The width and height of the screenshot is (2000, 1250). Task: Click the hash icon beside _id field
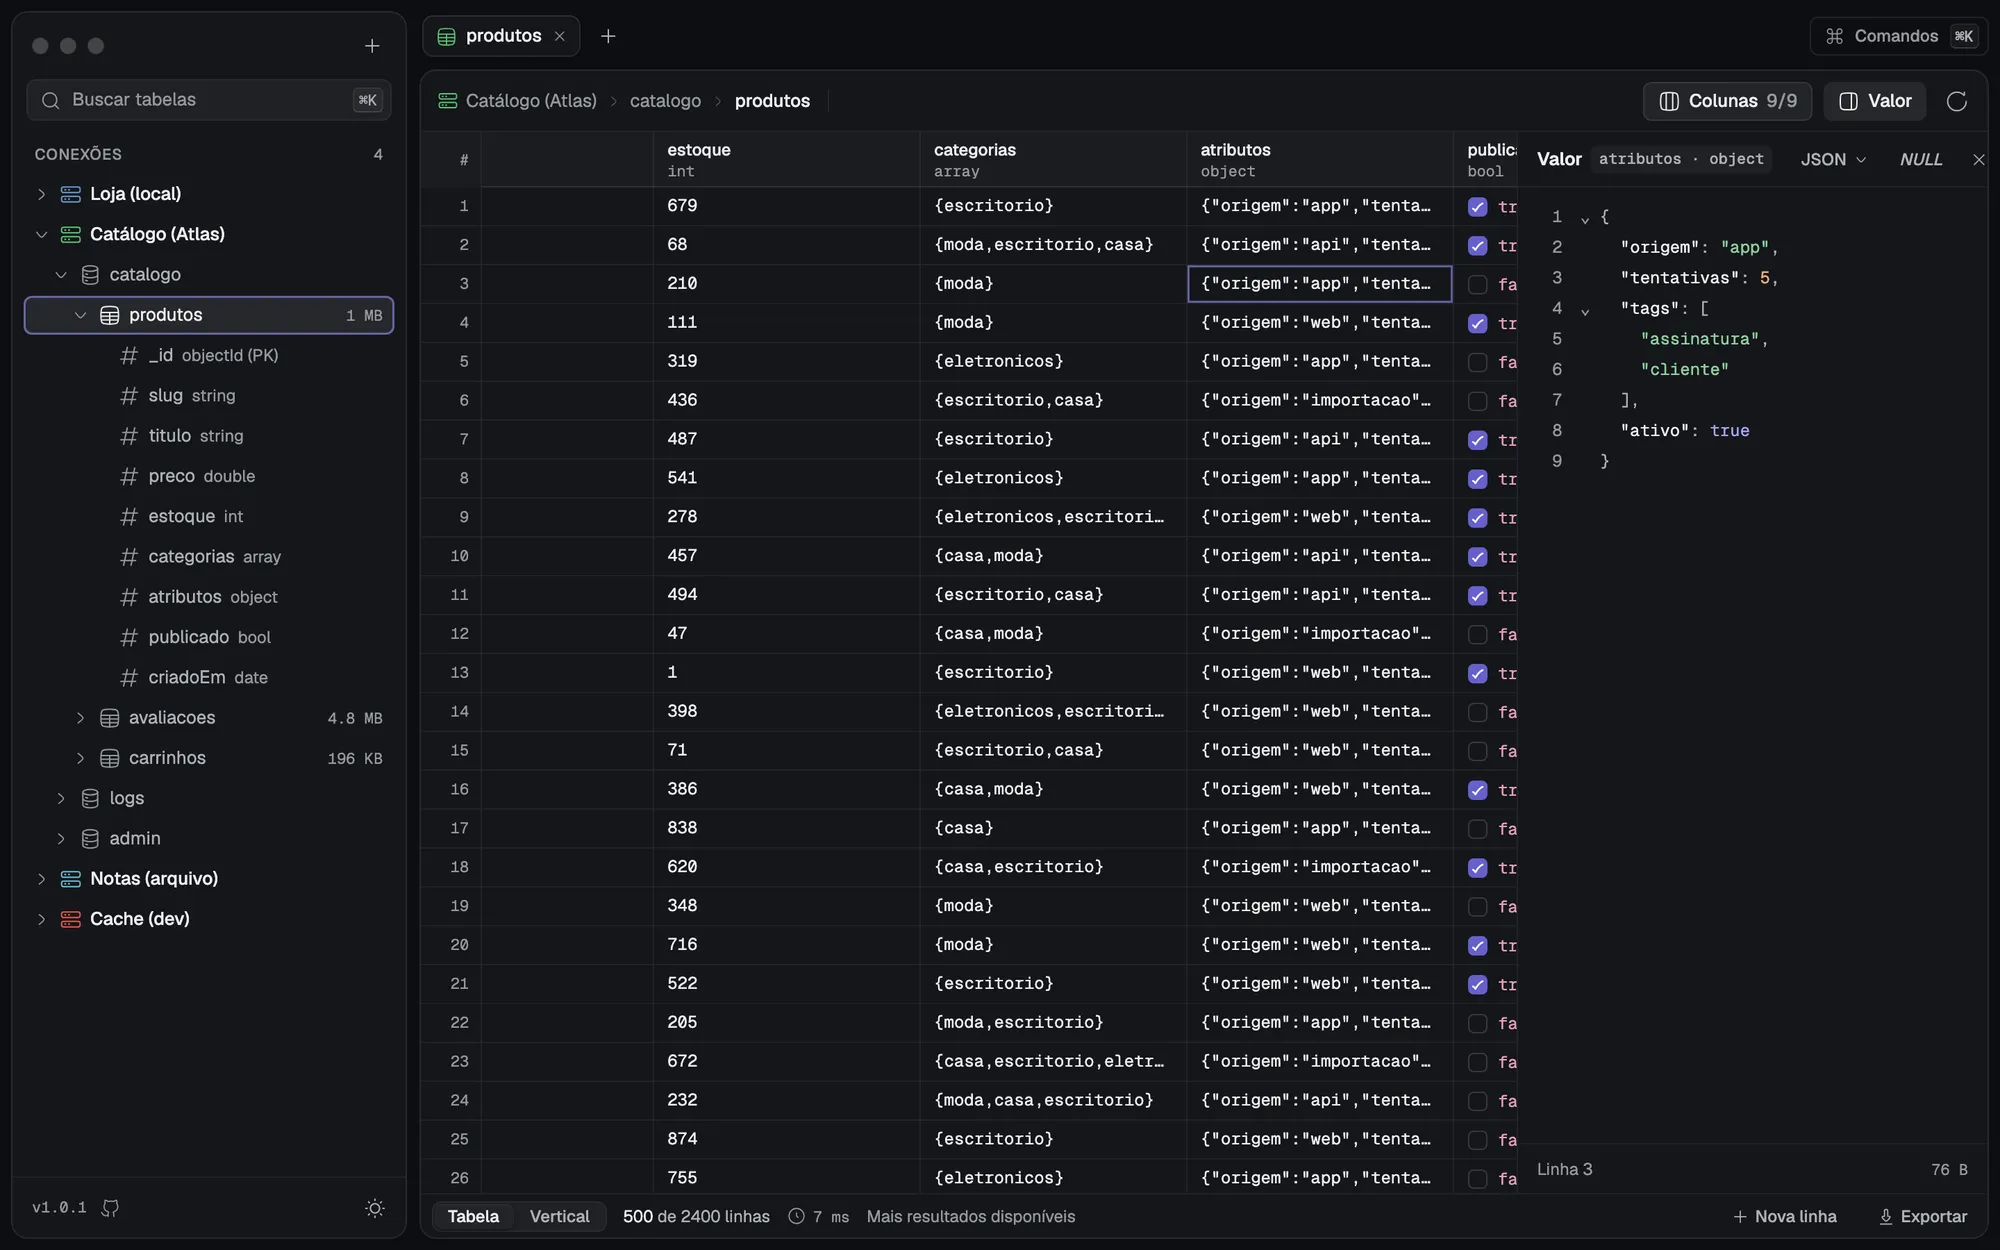point(129,356)
